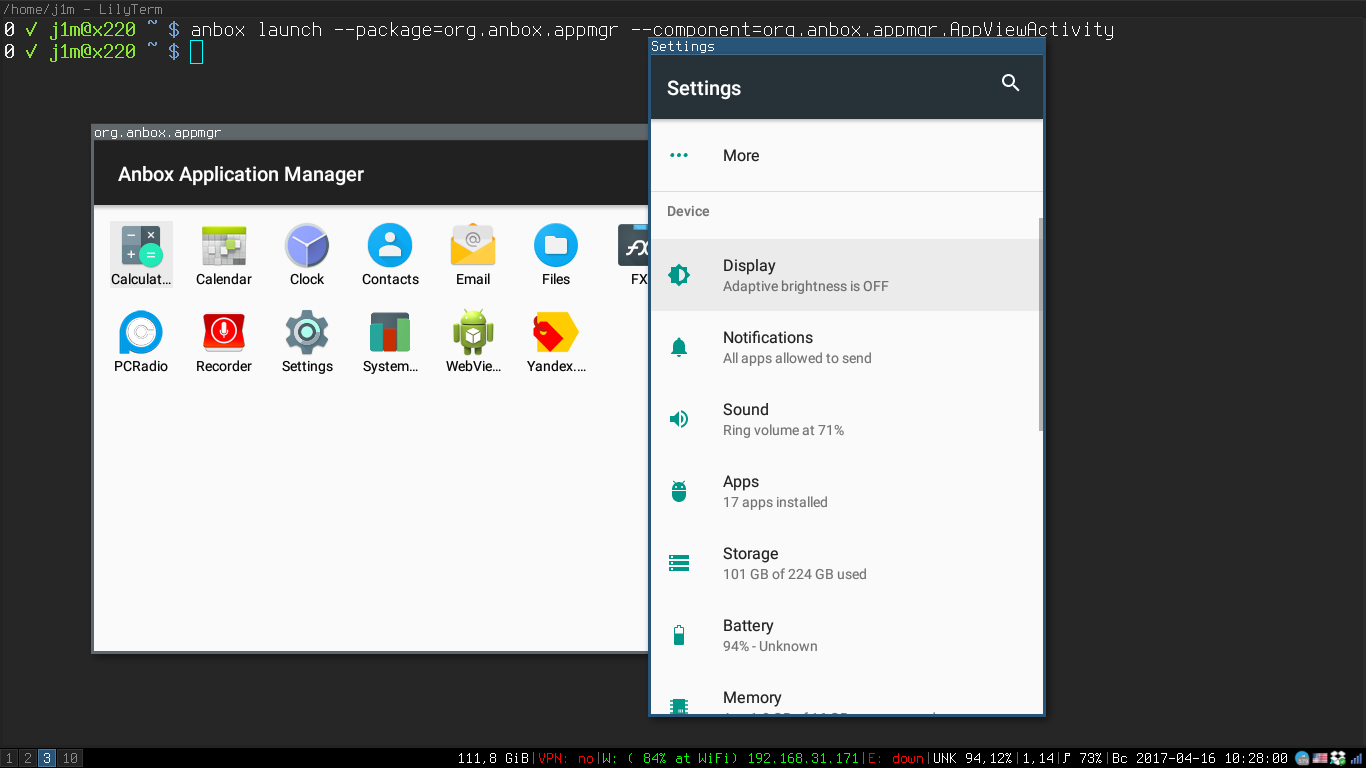
Task: Click the 73% volume status
Action: tap(1082, 758)
